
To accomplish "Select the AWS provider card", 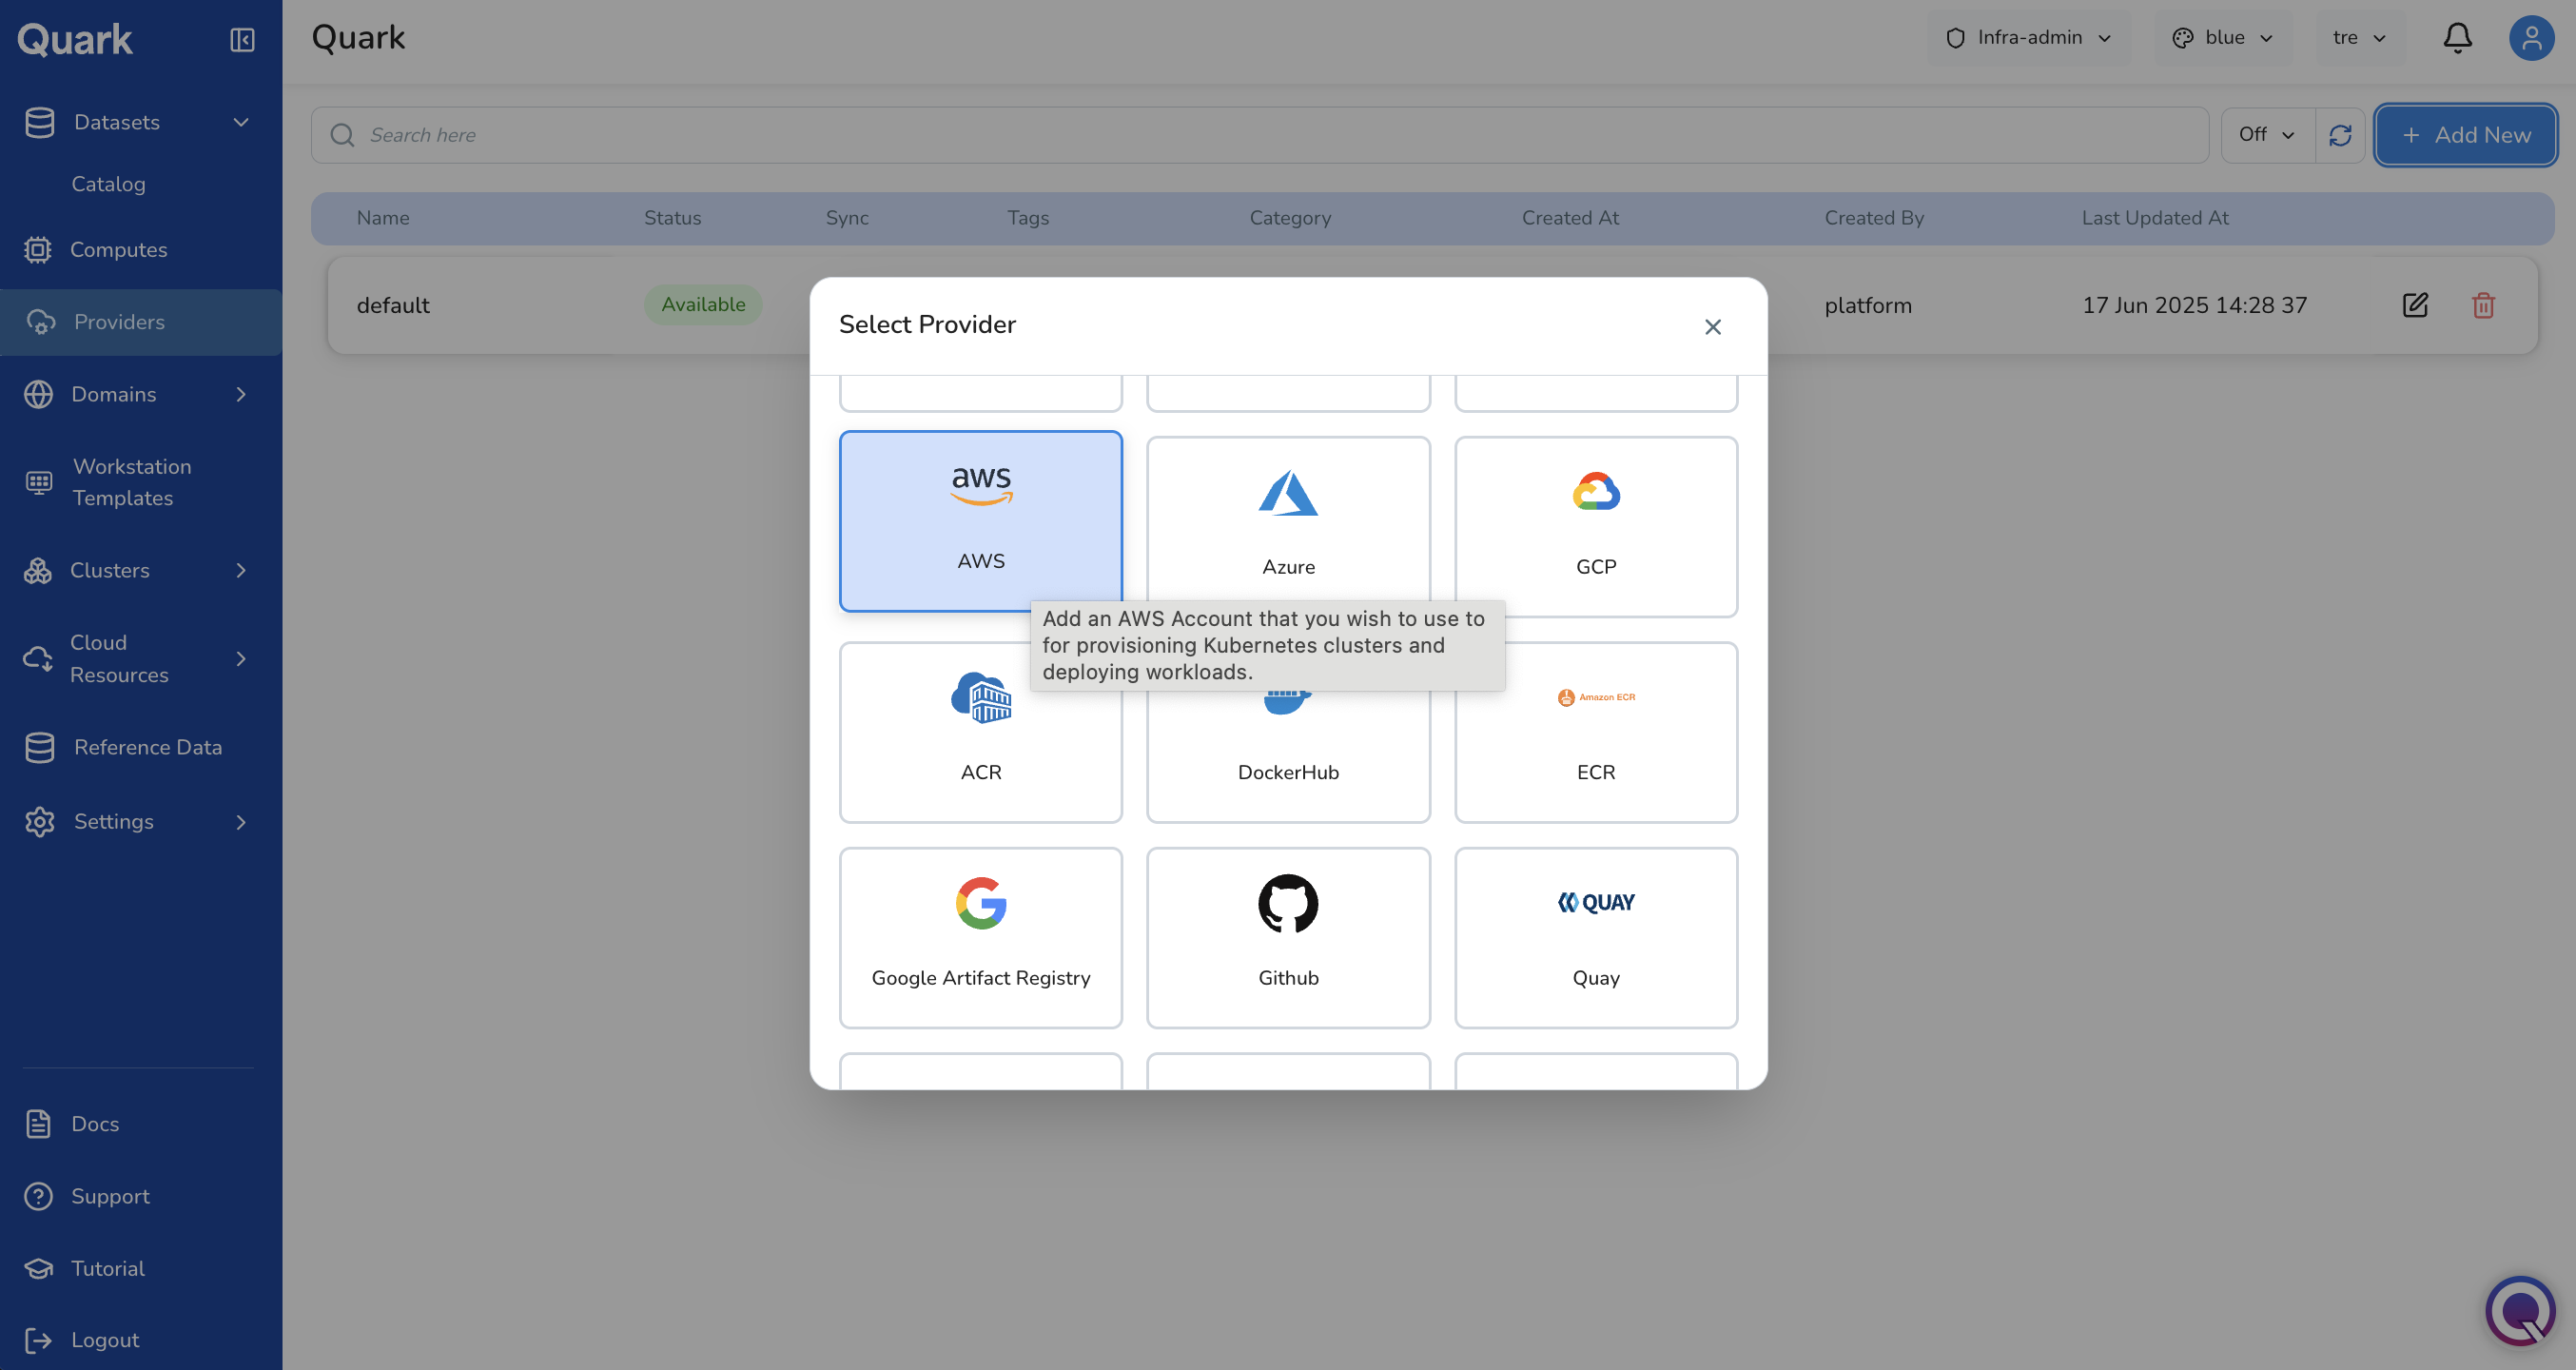I will click(x=980, y=521).
